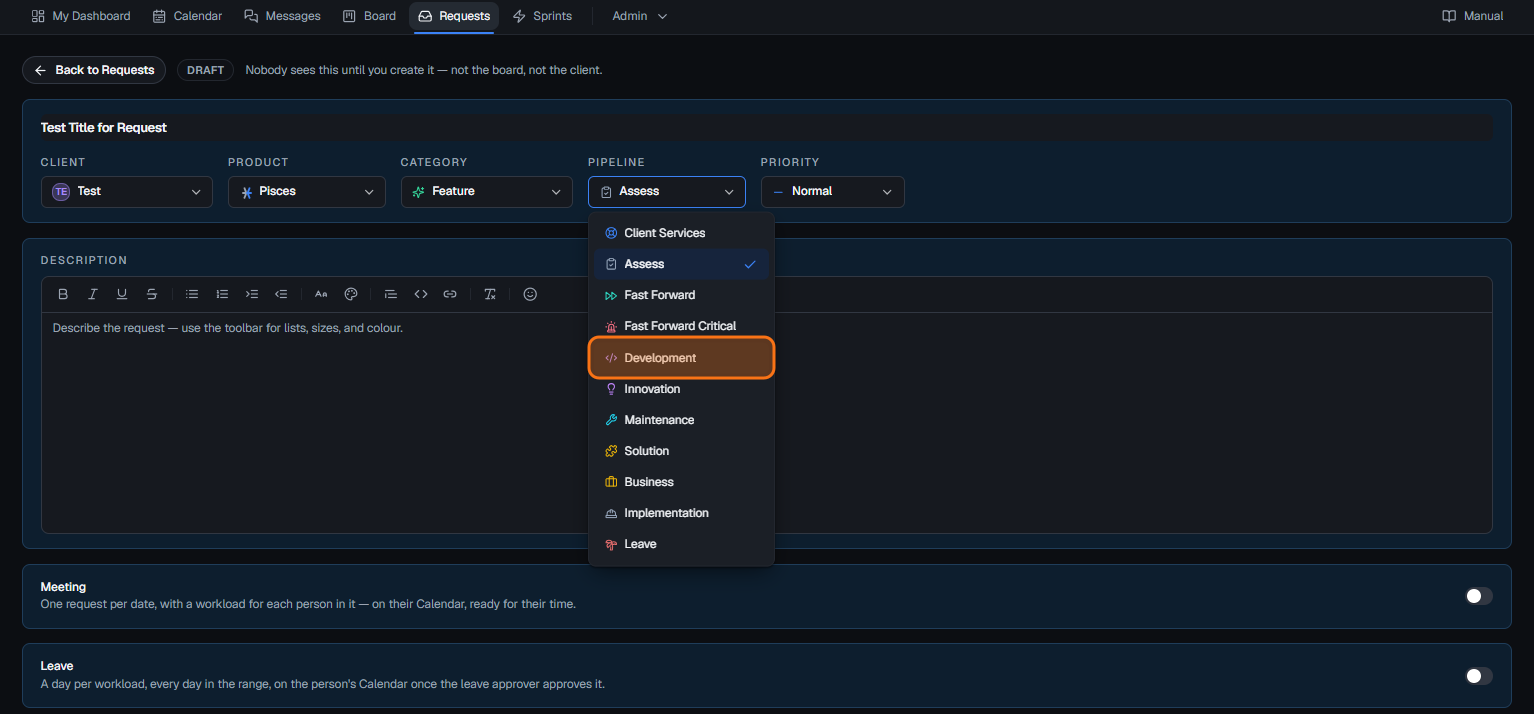Select Maintenance from the pipeline menu
The width and height of the screenshot is (1534, 714).
tap(681, 420)
